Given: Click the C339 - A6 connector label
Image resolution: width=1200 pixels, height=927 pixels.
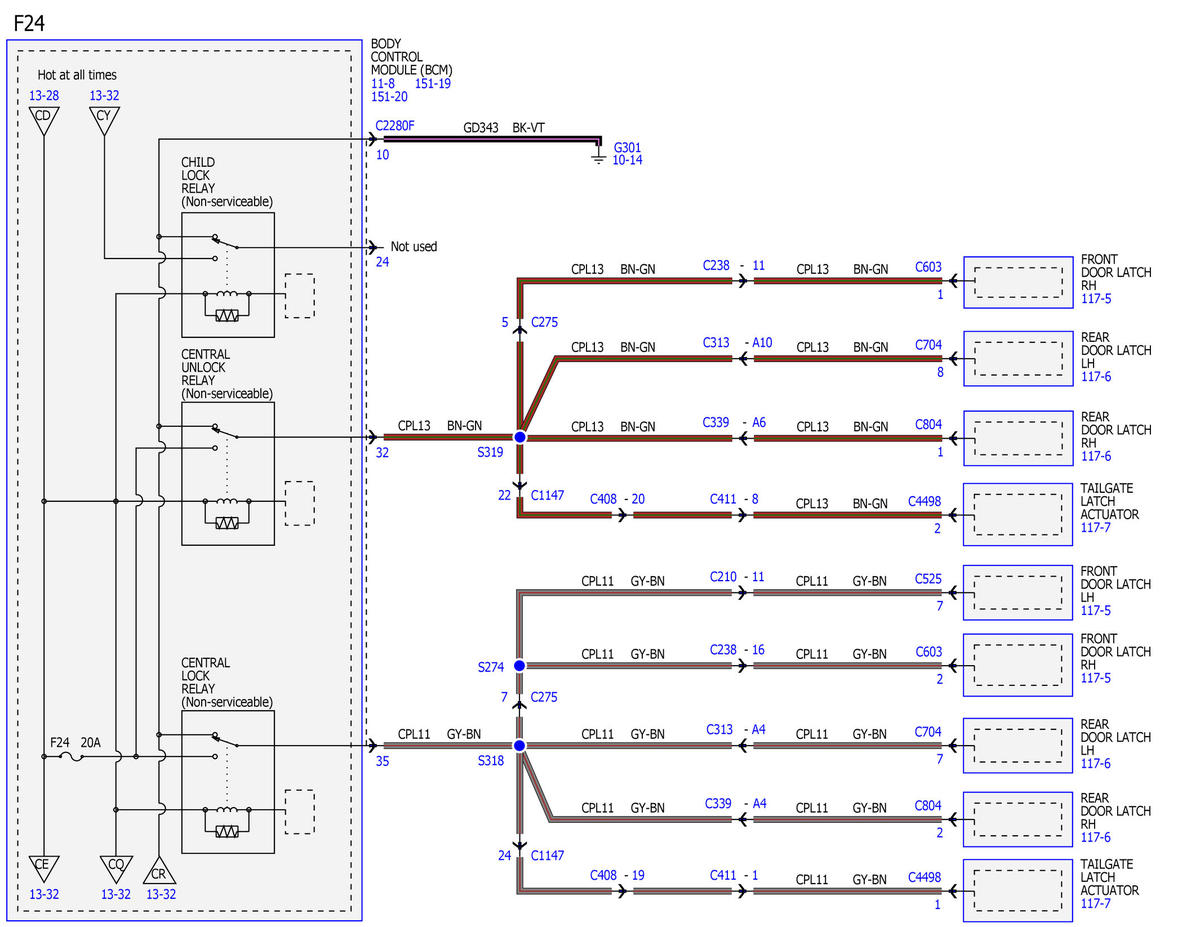Looking at the screenshot, I should [734, 422].
